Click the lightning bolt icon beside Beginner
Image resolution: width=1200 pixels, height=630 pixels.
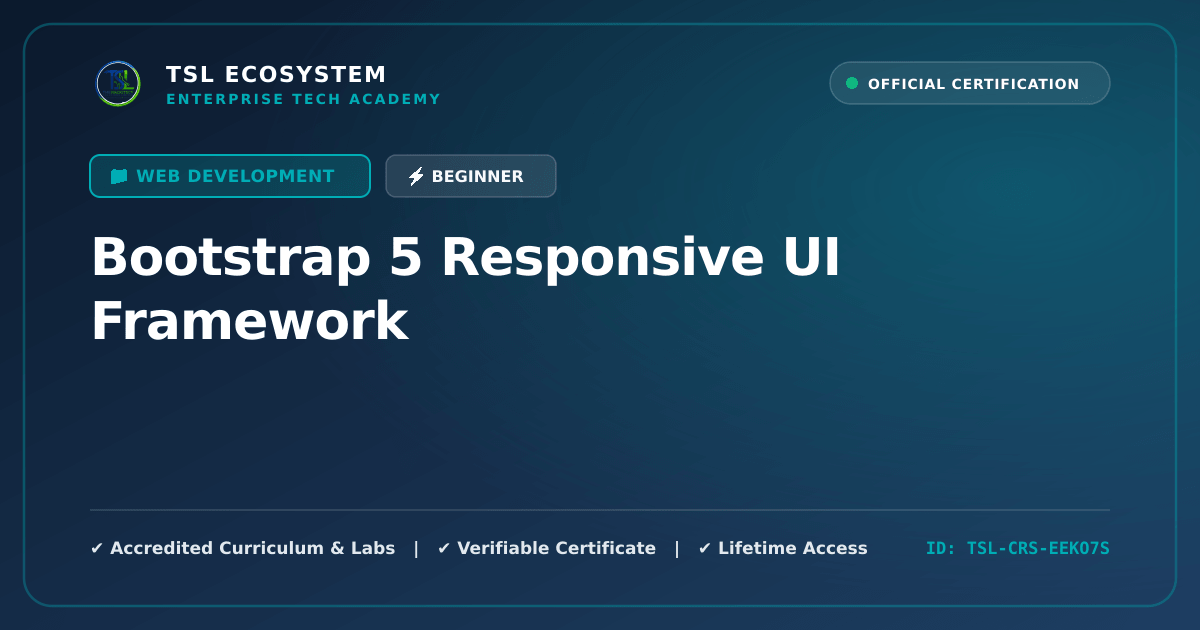(416, 177)
